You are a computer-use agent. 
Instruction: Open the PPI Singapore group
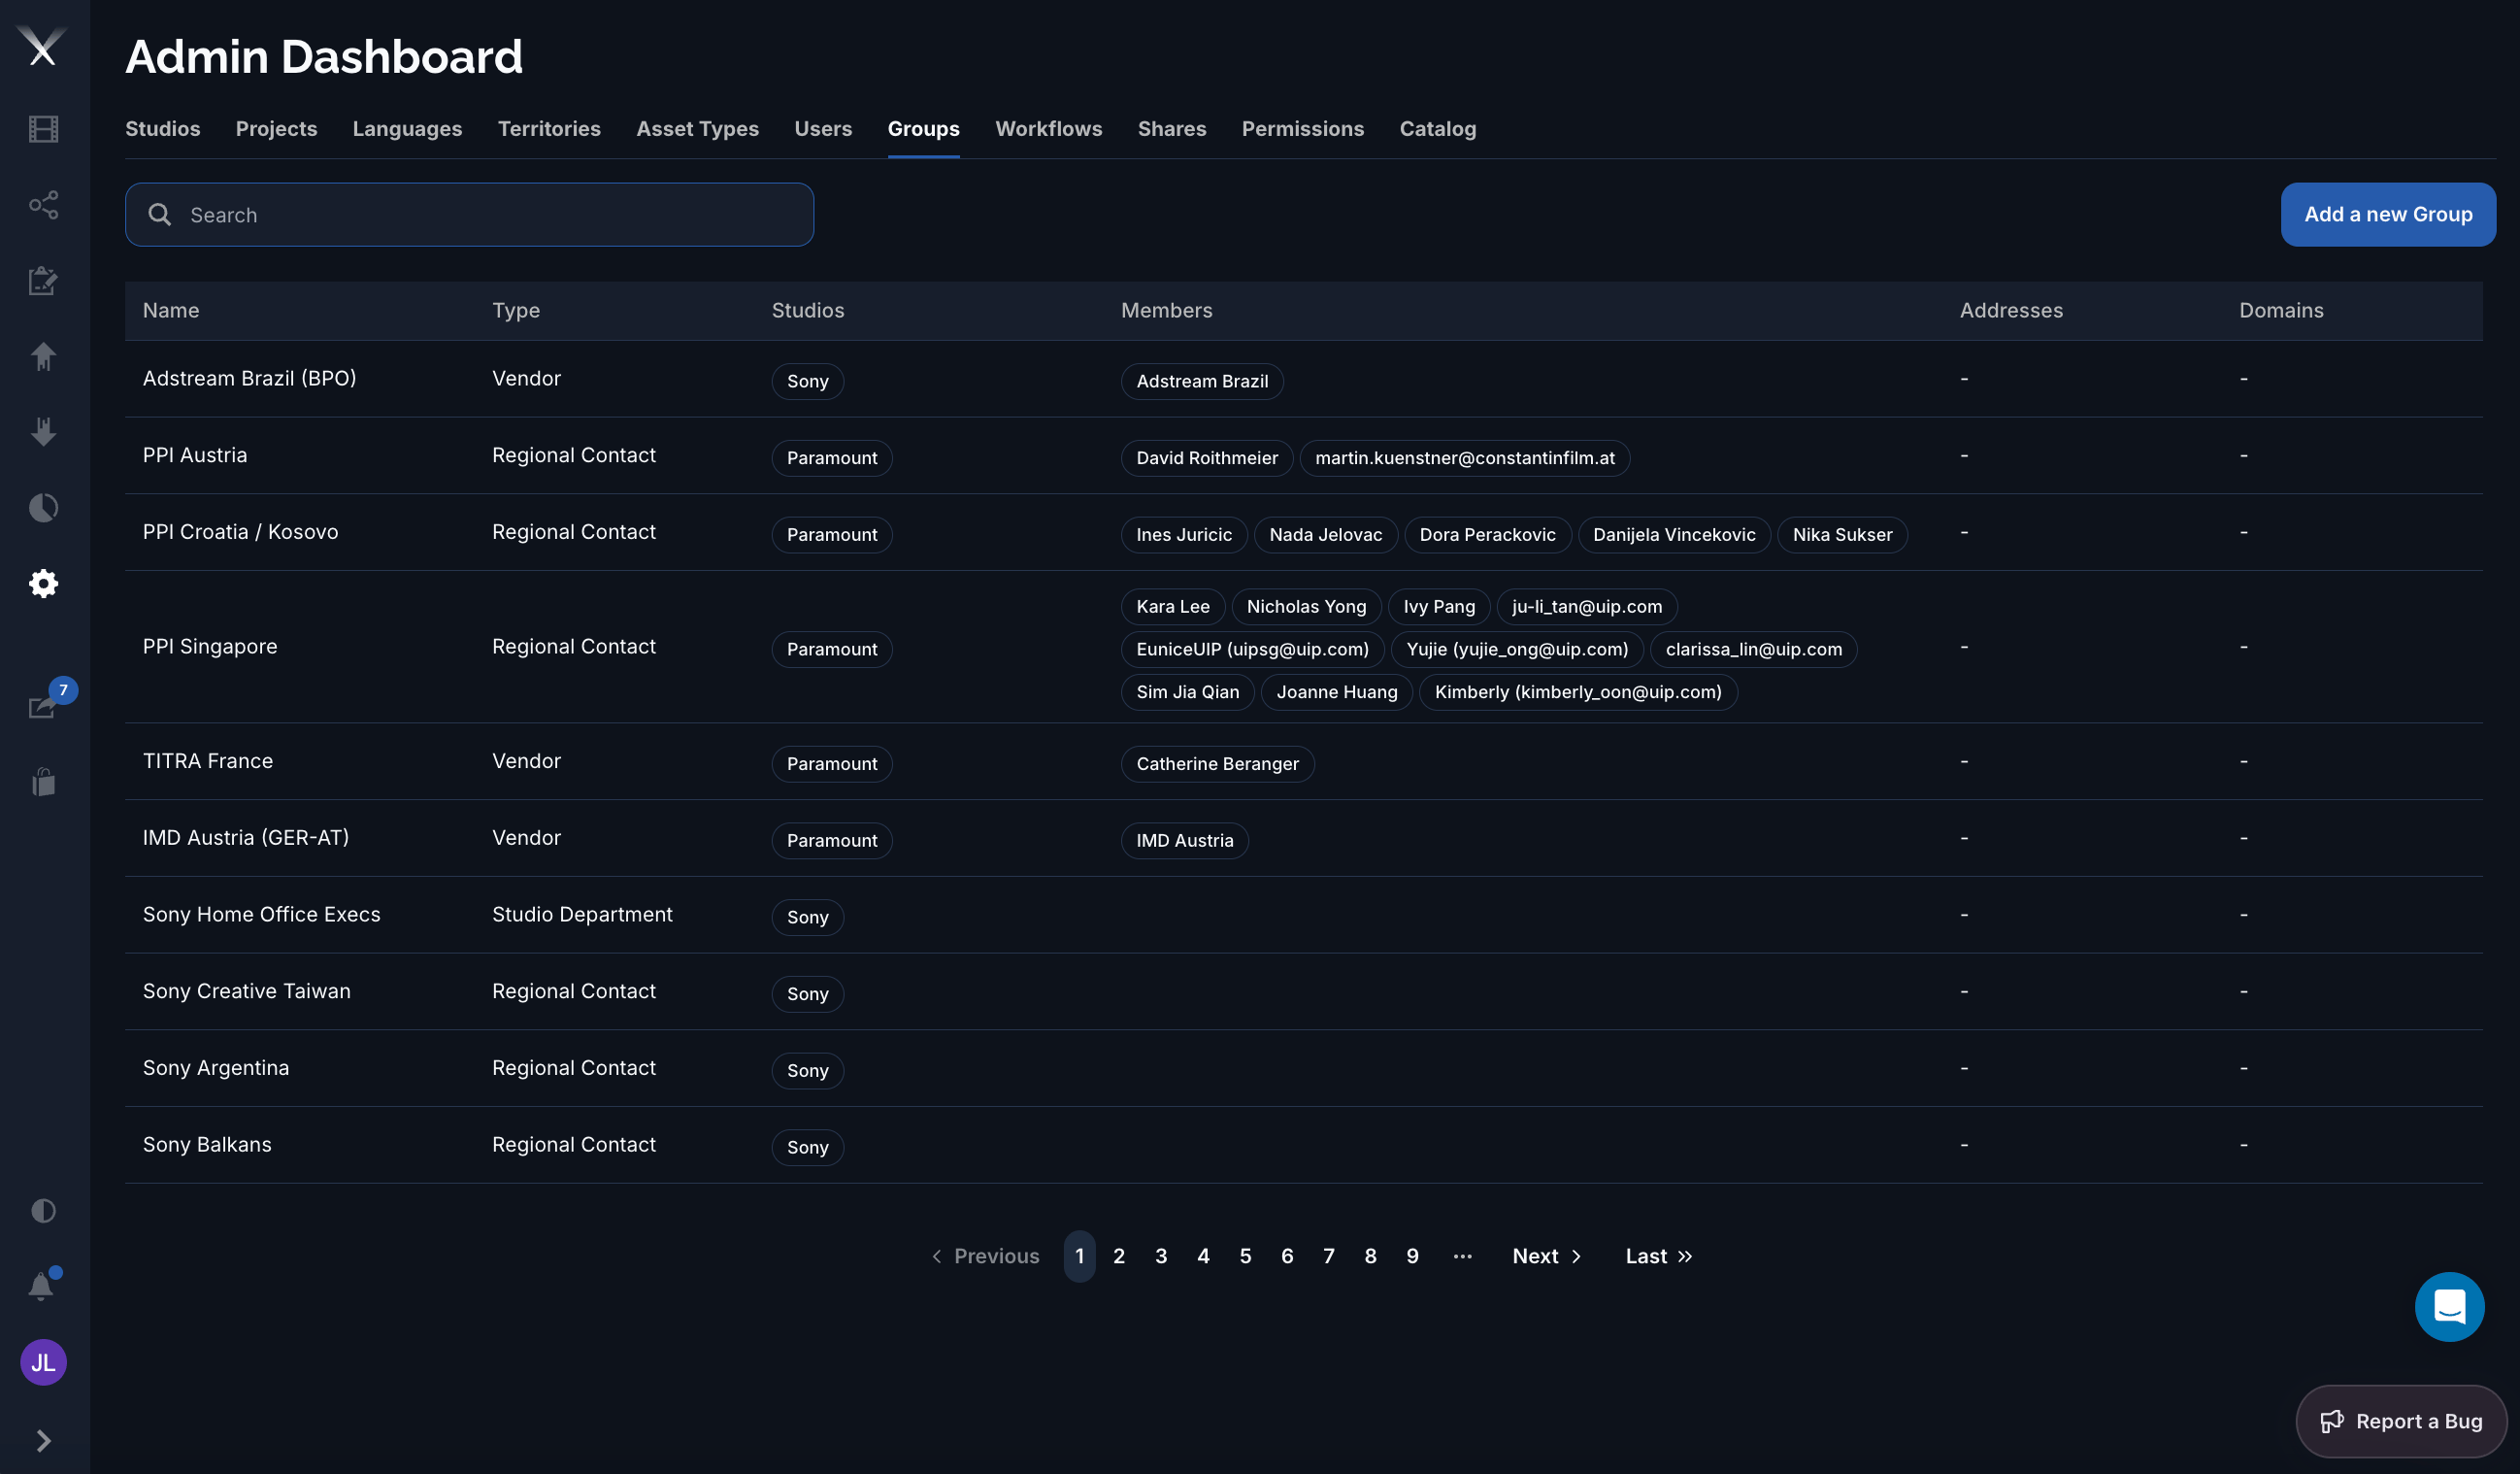(x=210, y=646)
